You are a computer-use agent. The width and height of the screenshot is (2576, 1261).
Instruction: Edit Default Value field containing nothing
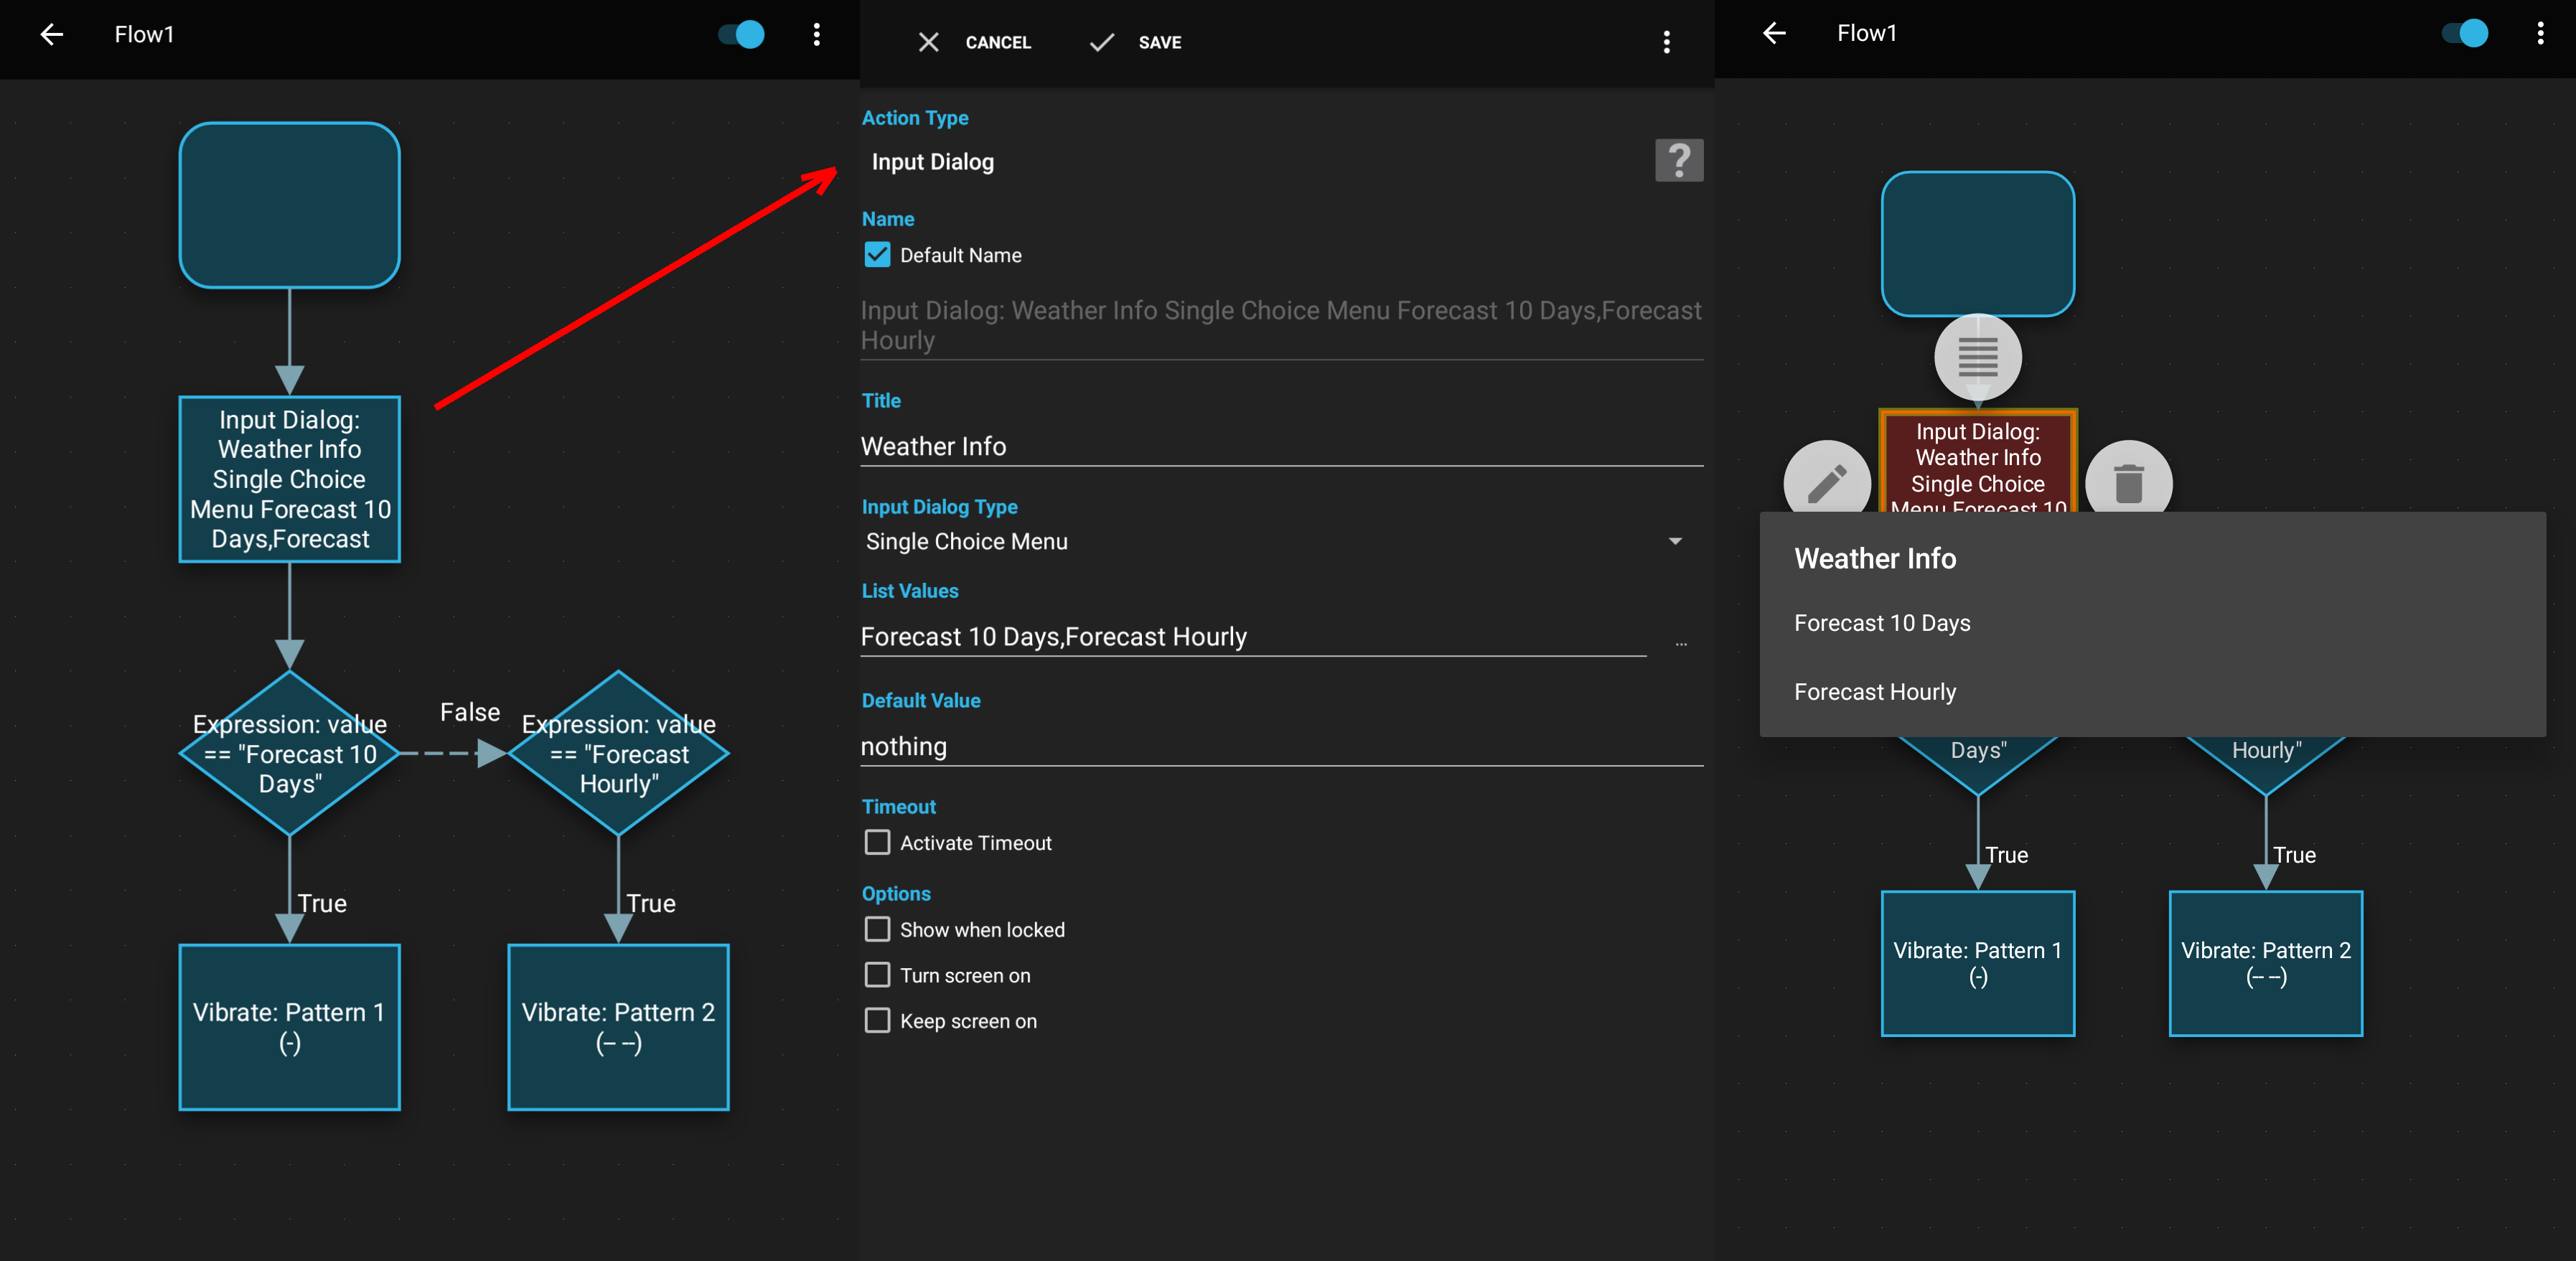coord(1281,747)
